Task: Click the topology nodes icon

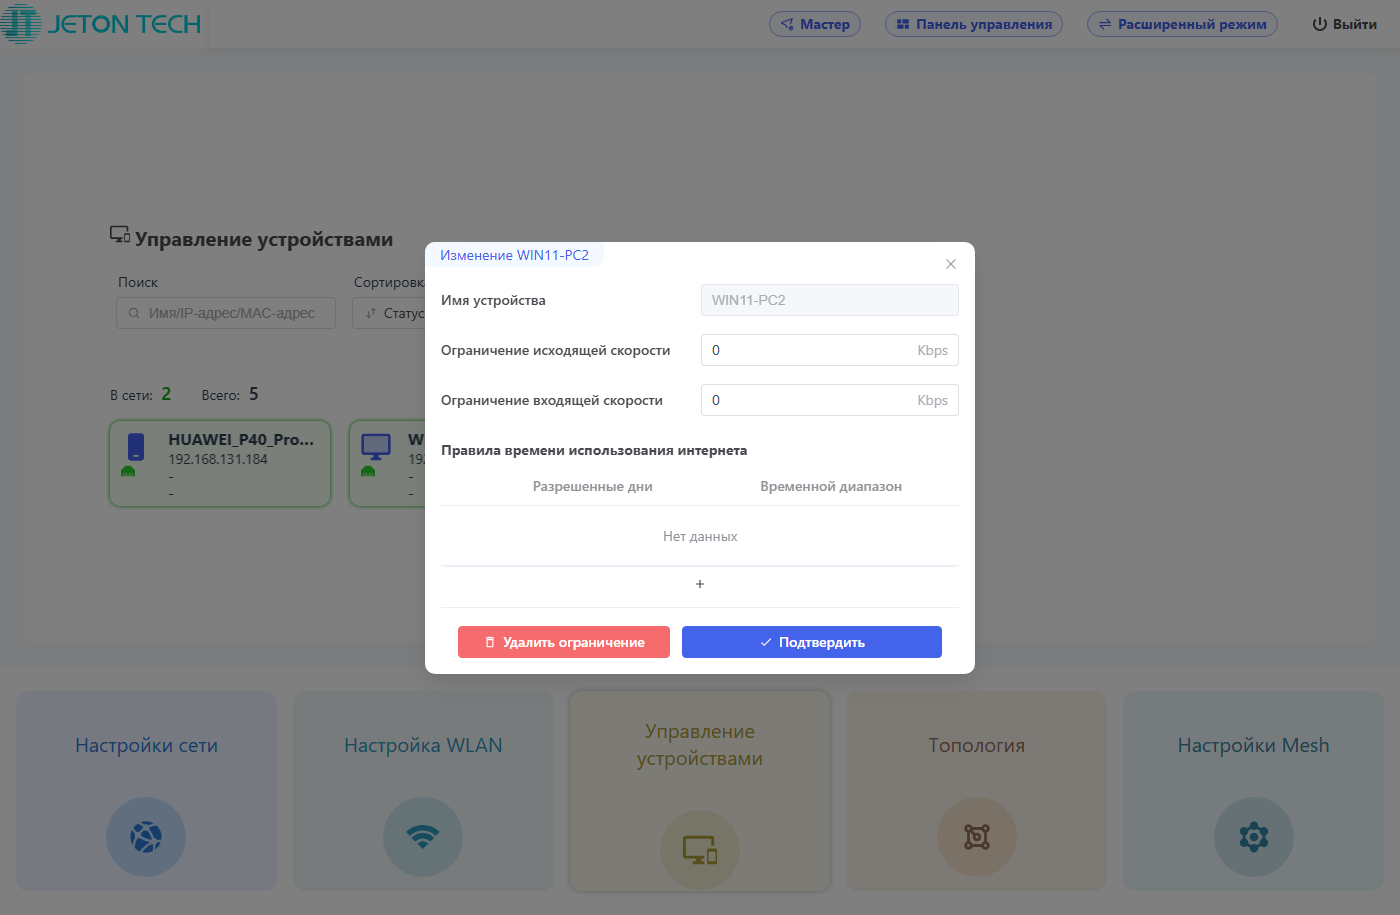Action: [x=977, y=837]
